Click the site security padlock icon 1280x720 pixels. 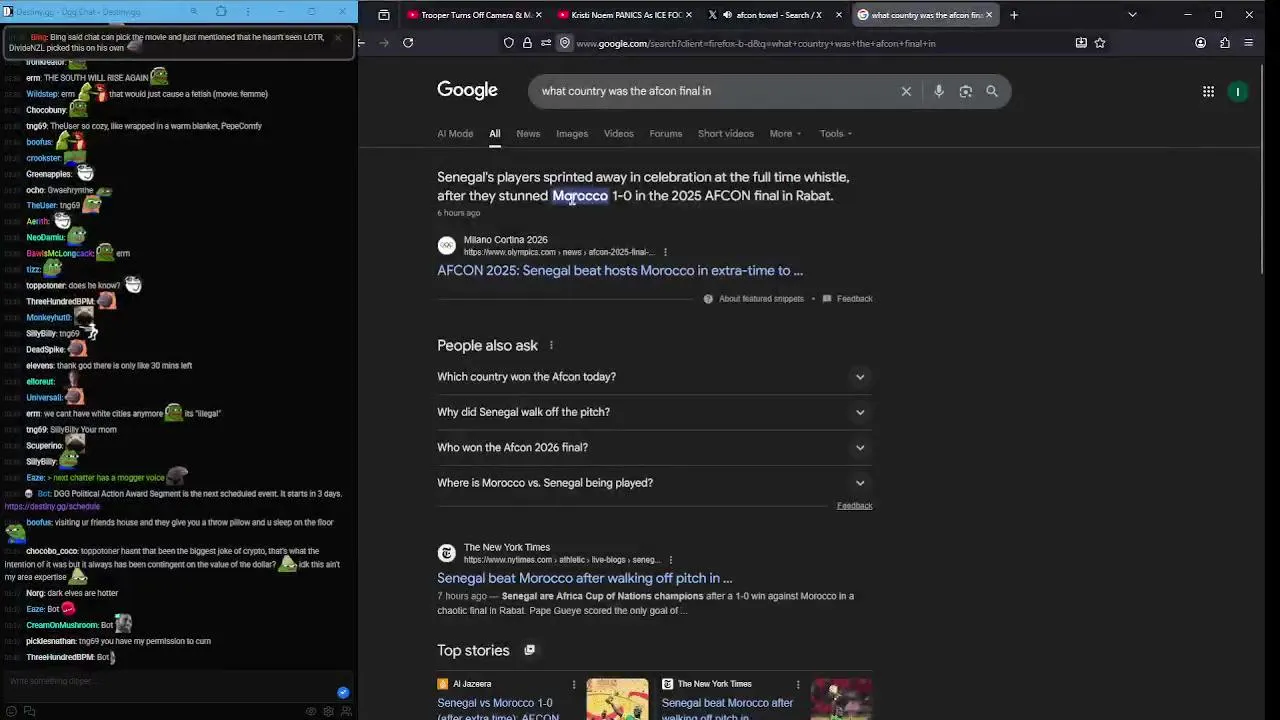tap(526, 43)
